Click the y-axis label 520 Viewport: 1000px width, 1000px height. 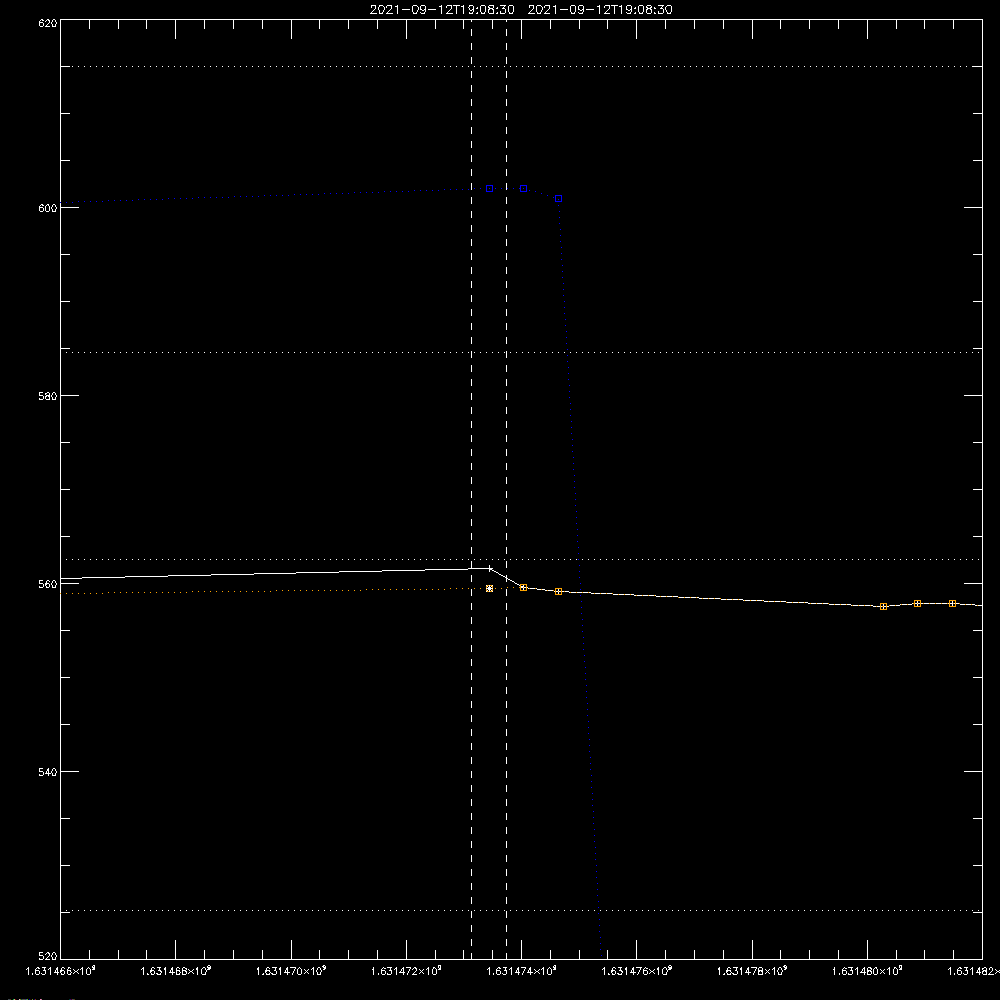coord(48,957)
